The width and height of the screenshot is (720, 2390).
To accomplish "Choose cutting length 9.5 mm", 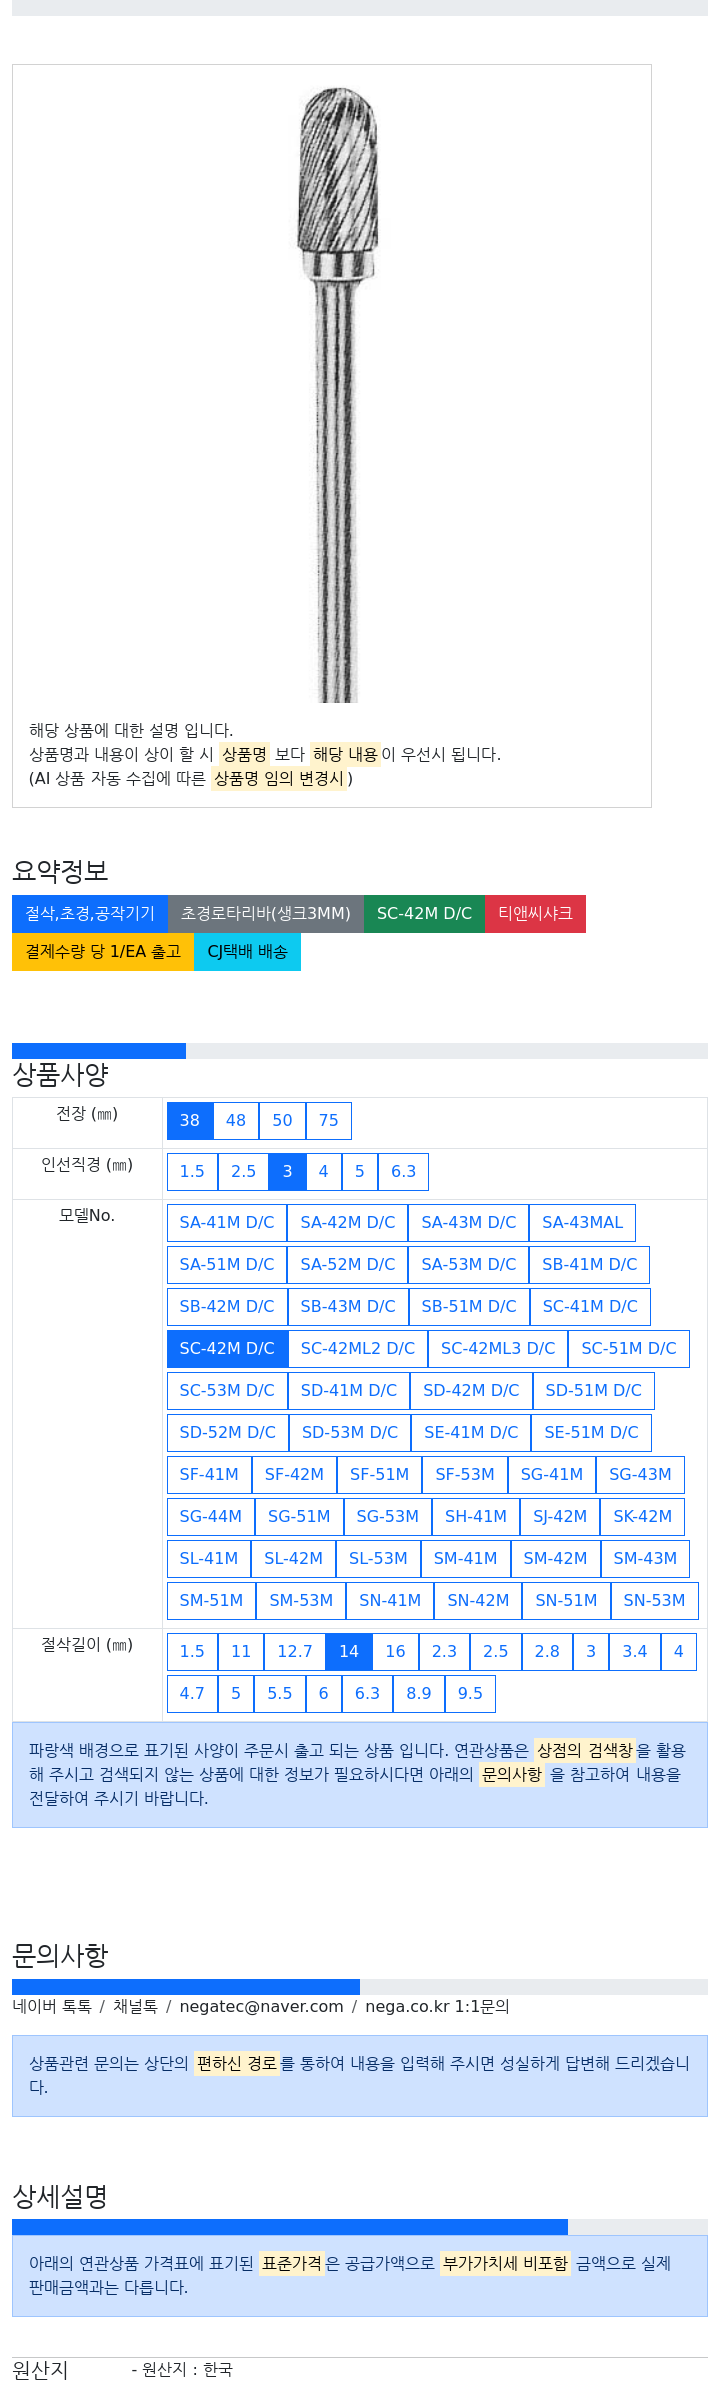I will 470,1694.
